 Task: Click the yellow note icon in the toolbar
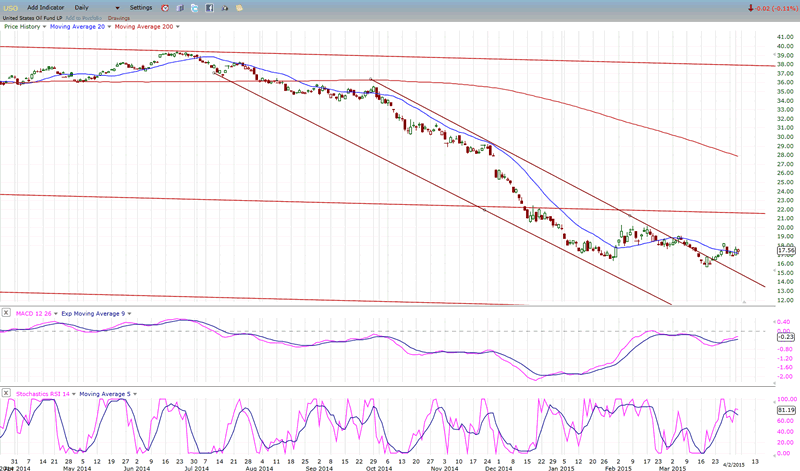point(241,7)
